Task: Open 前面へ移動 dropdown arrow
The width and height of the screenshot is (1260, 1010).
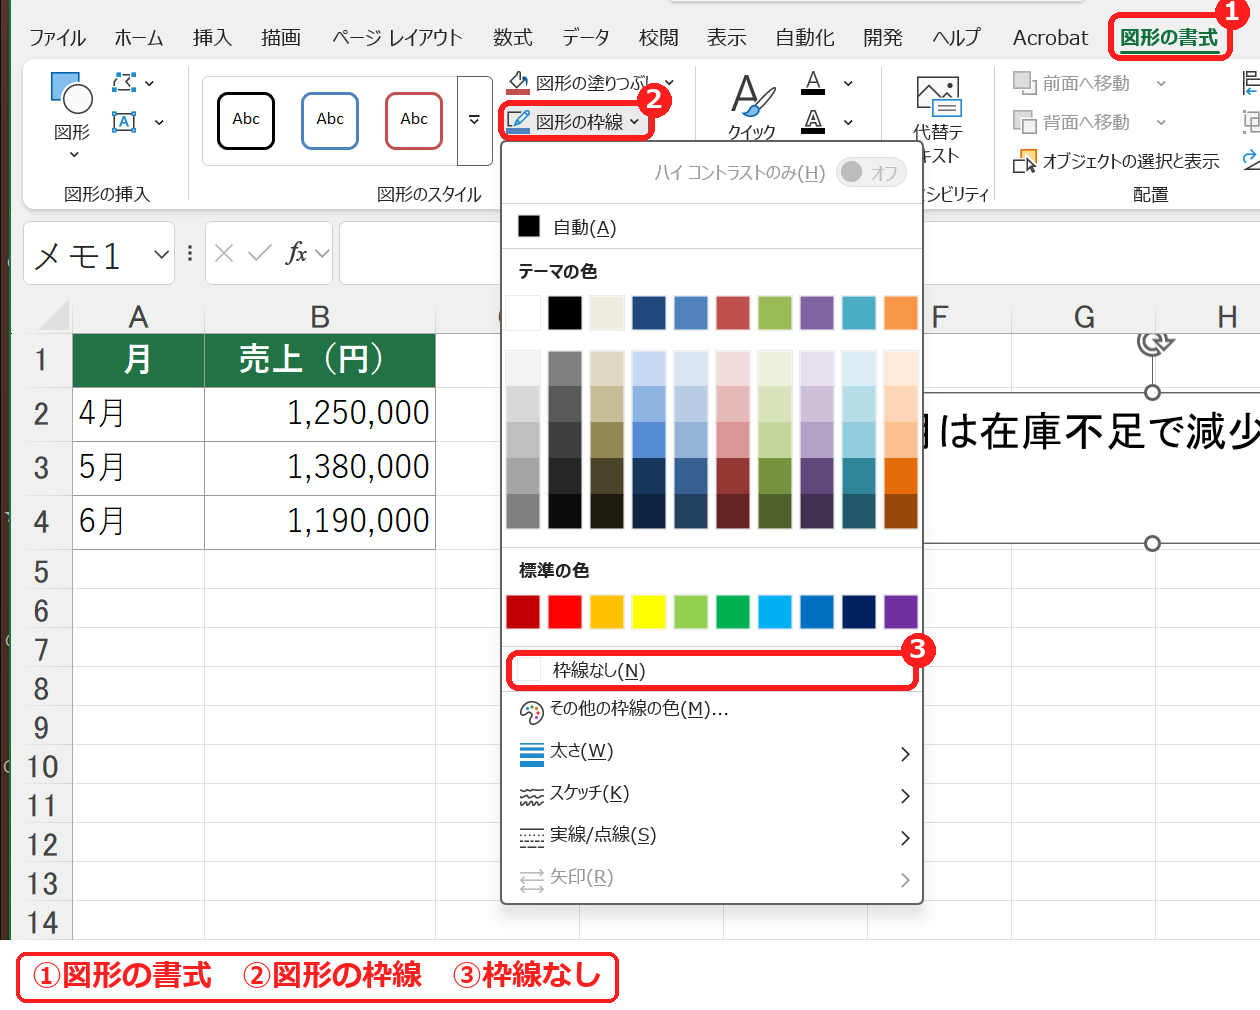Action: (x=1161, y=83)
